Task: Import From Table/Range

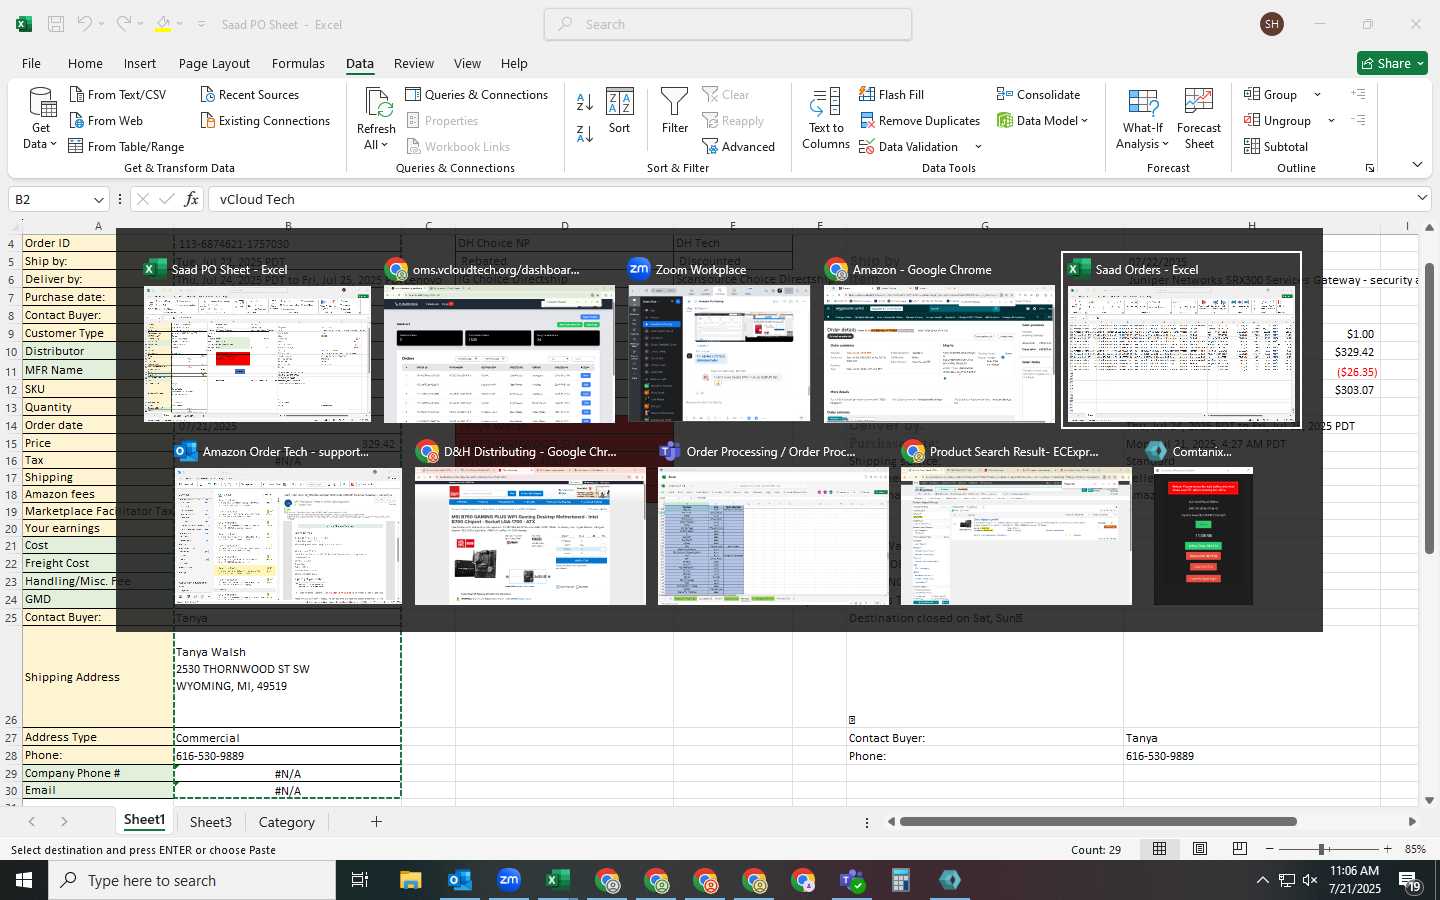Action: [126, 146]
